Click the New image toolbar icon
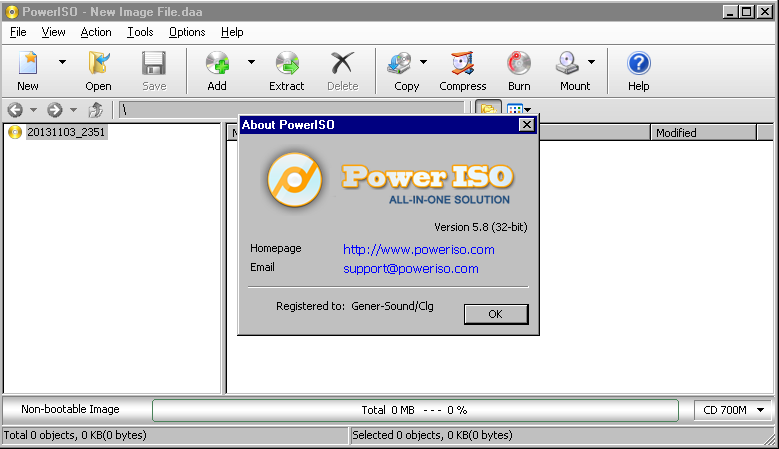 [28, 63]
